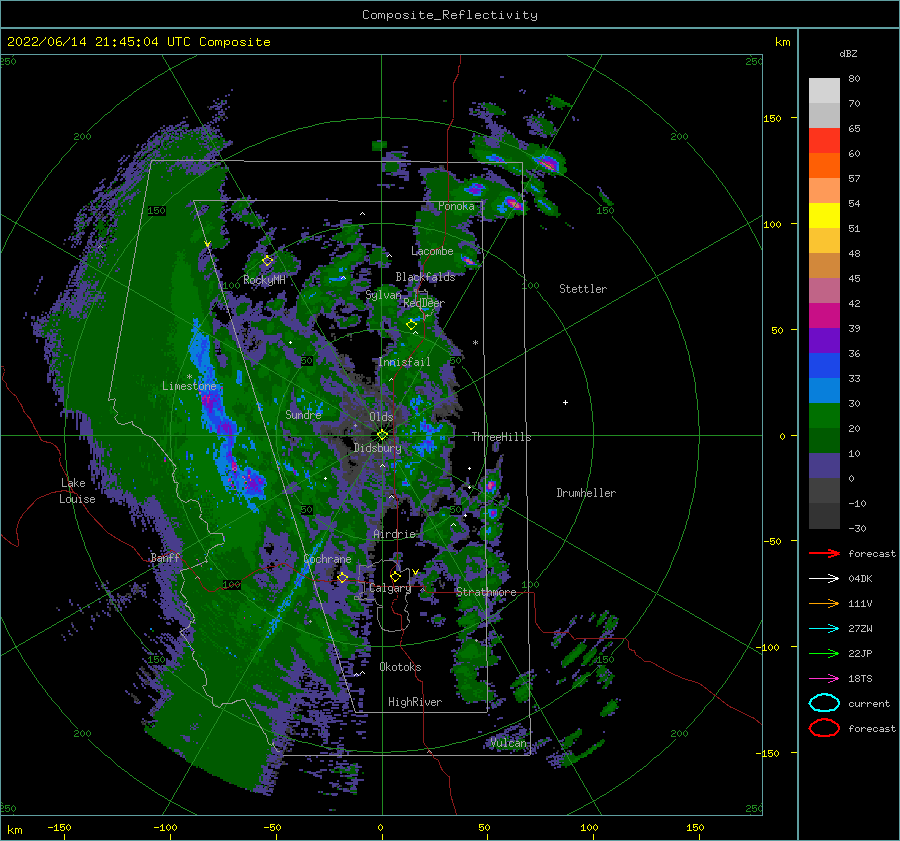
Task: Pick the bright yellow 54-51 dBZ swatch
Action: [824, 216]
